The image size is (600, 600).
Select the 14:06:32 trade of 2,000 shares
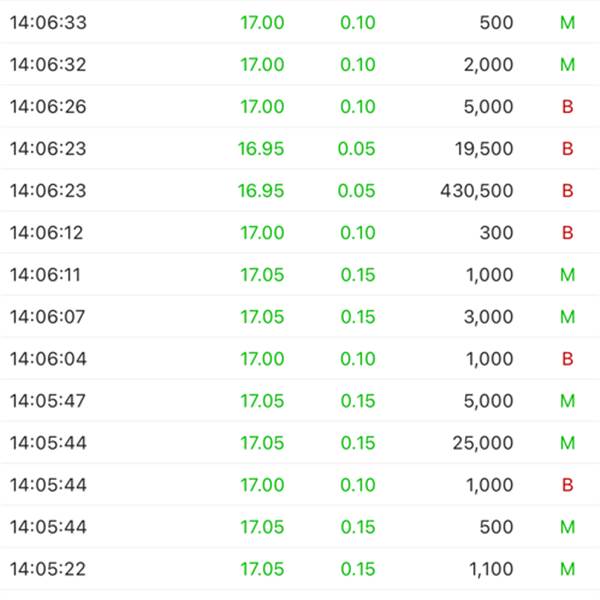point(300,64)
